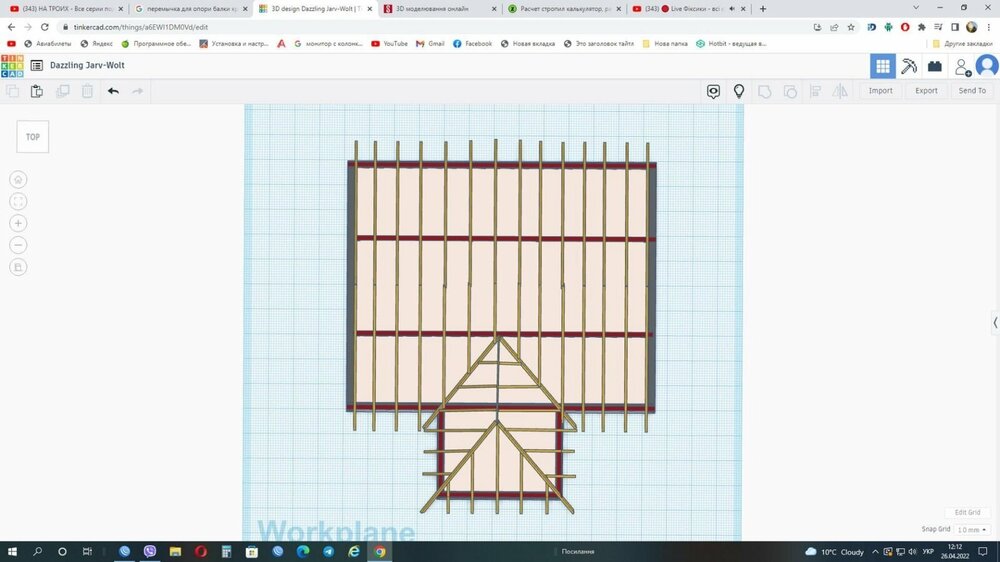
Task: Open Blocks mode pickaxe icon
Action: point(909,66)
